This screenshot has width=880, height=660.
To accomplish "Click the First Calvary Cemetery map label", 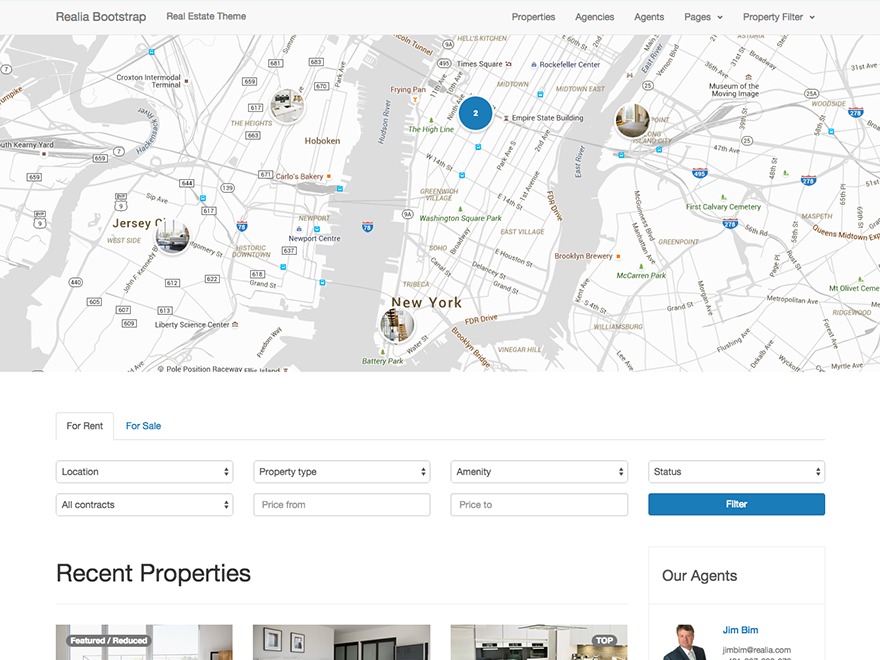I will point(723,207).
